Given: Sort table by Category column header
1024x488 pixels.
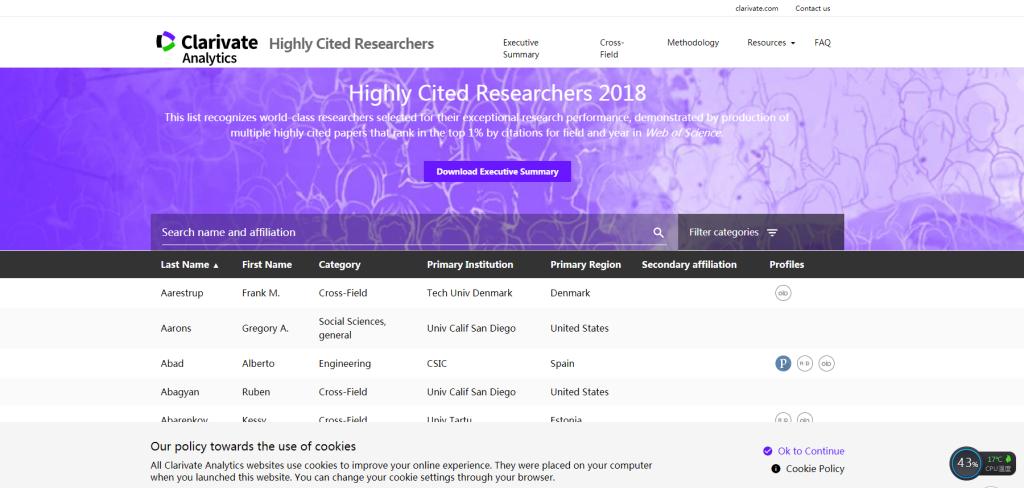Looking at the screenshot, I should coord(339,265).
